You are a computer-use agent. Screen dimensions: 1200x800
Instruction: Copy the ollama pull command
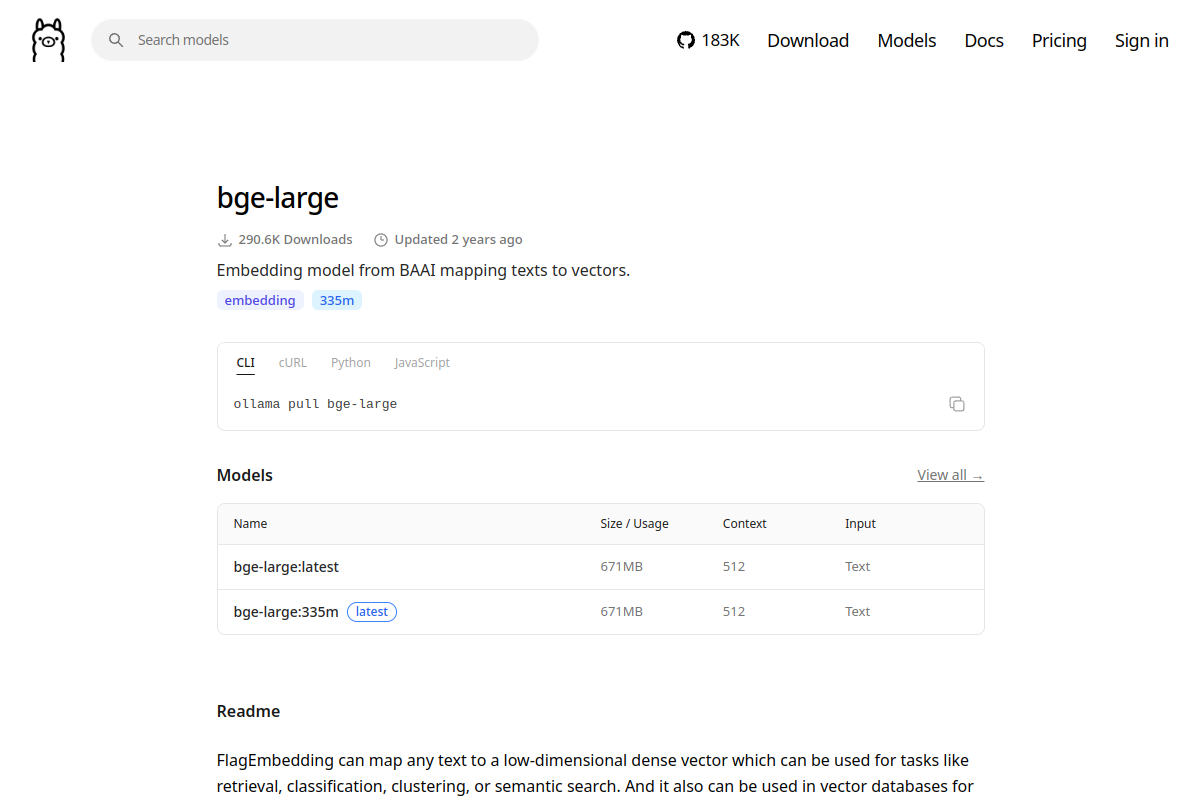click(957, 404)
